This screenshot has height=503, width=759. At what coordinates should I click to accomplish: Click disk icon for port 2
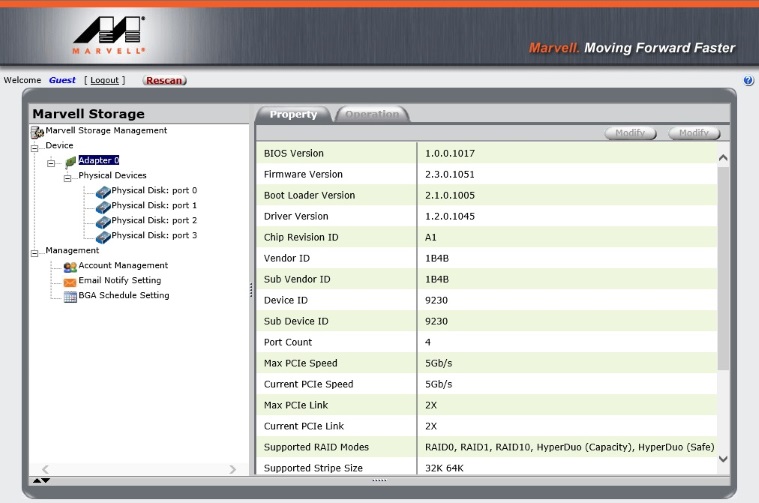(103, 222)
